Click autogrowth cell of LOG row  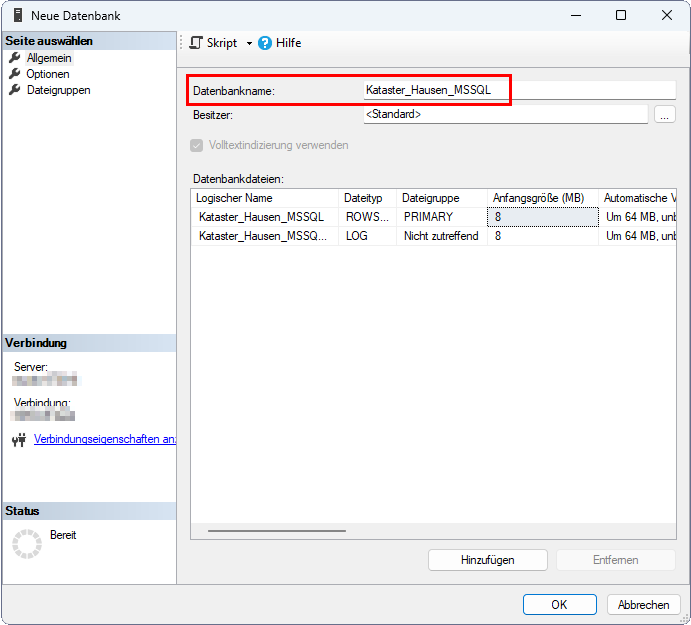click(637, 236)
